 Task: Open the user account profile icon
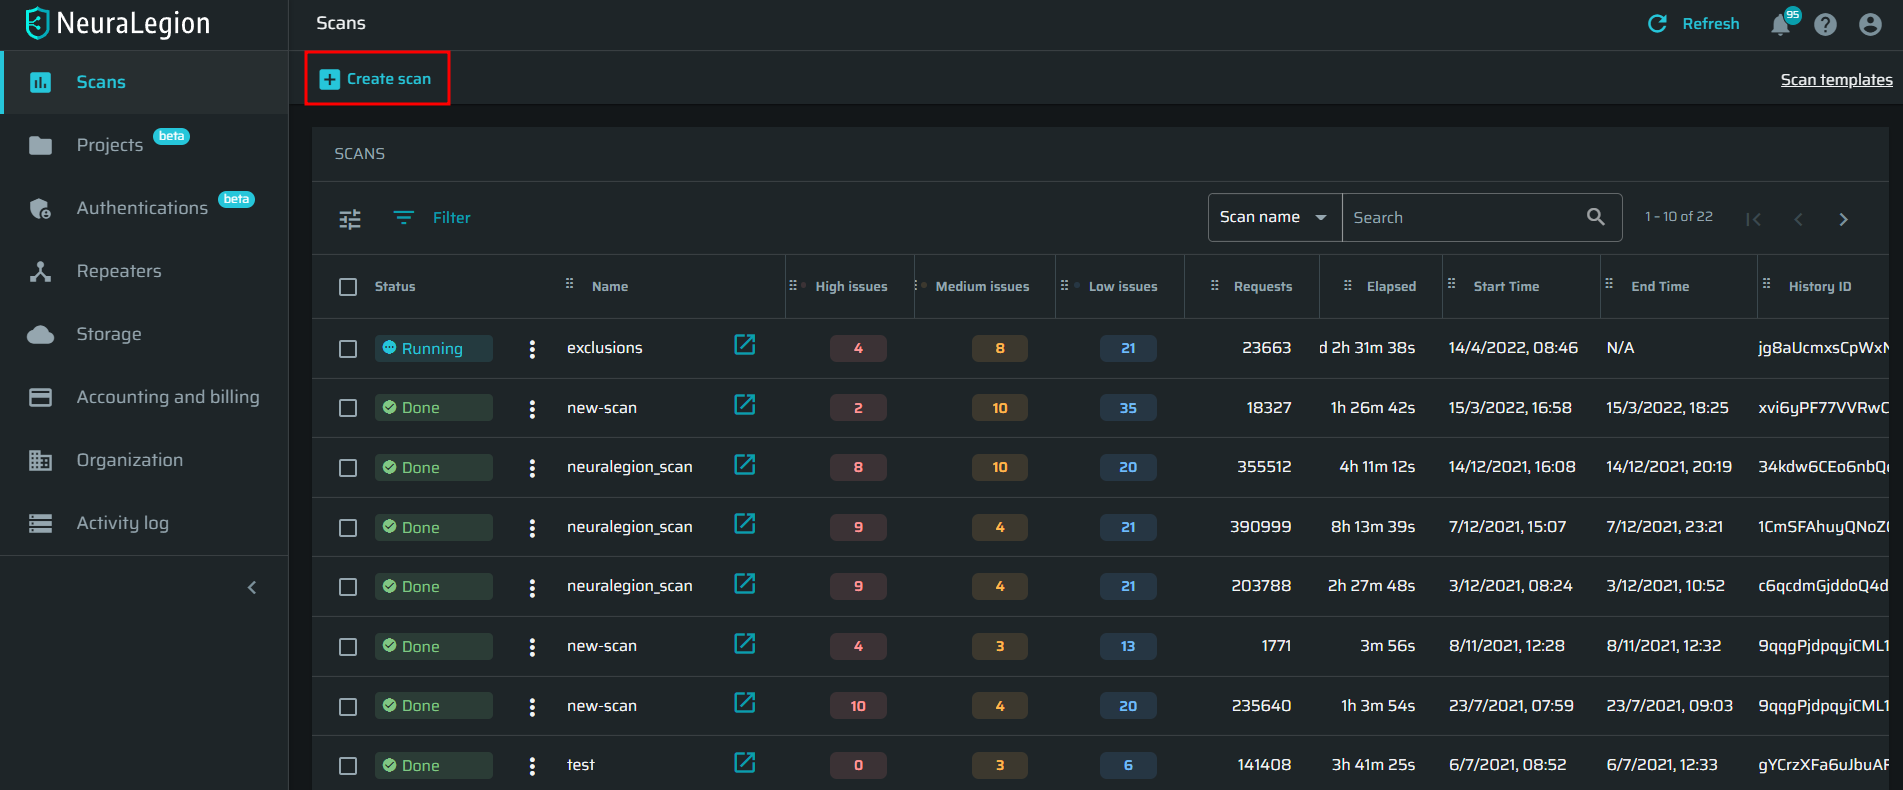pos(1870,24)
